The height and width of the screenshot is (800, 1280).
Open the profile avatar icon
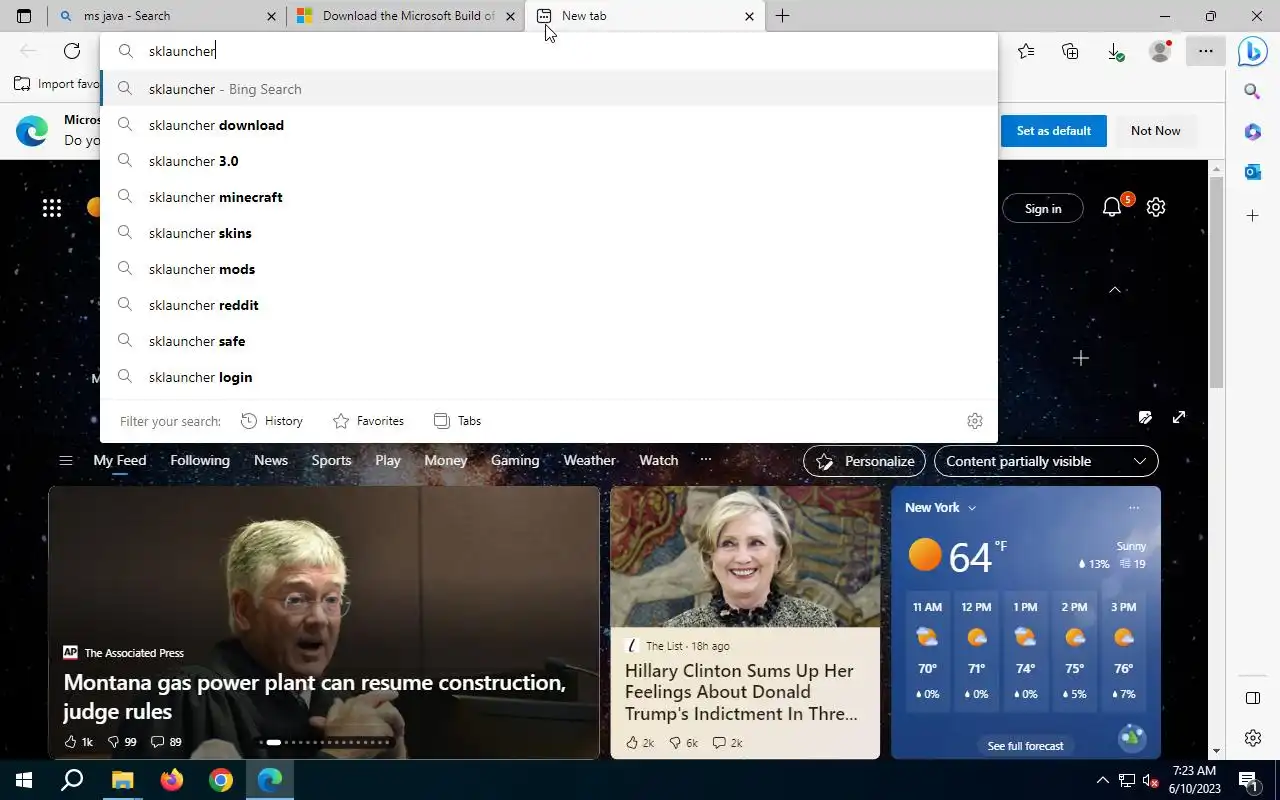[x=1160, y=51]
